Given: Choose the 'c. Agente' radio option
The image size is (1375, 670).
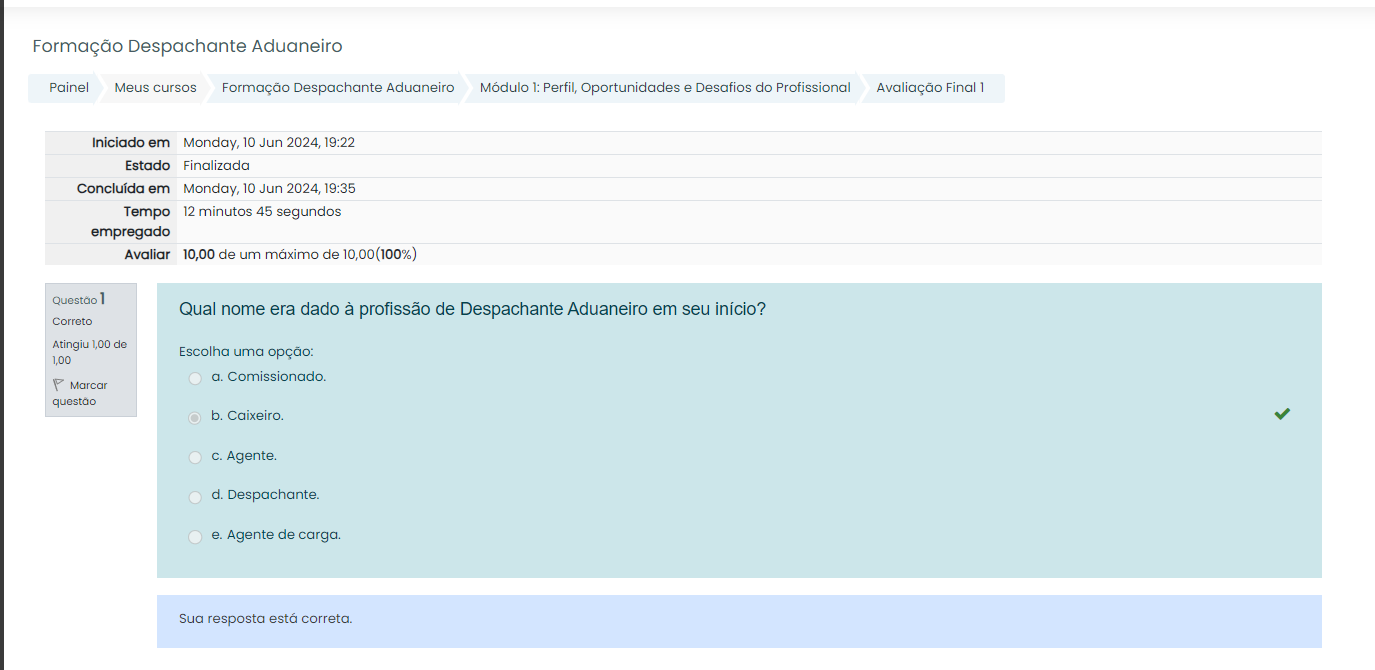Looking at the screenshot, I should (195, 457).
